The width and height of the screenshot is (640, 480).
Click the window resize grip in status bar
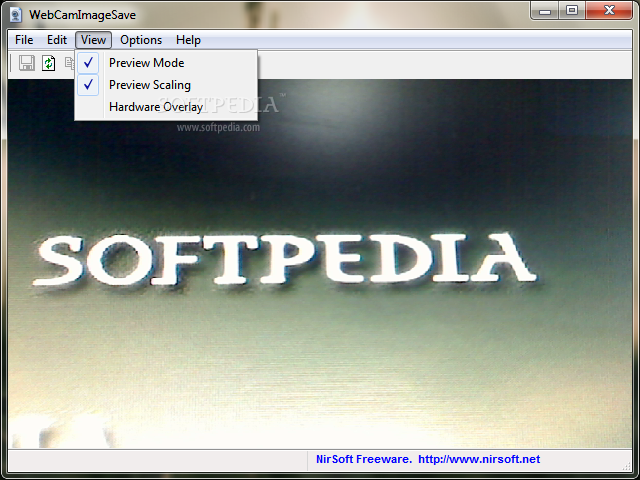627,465
